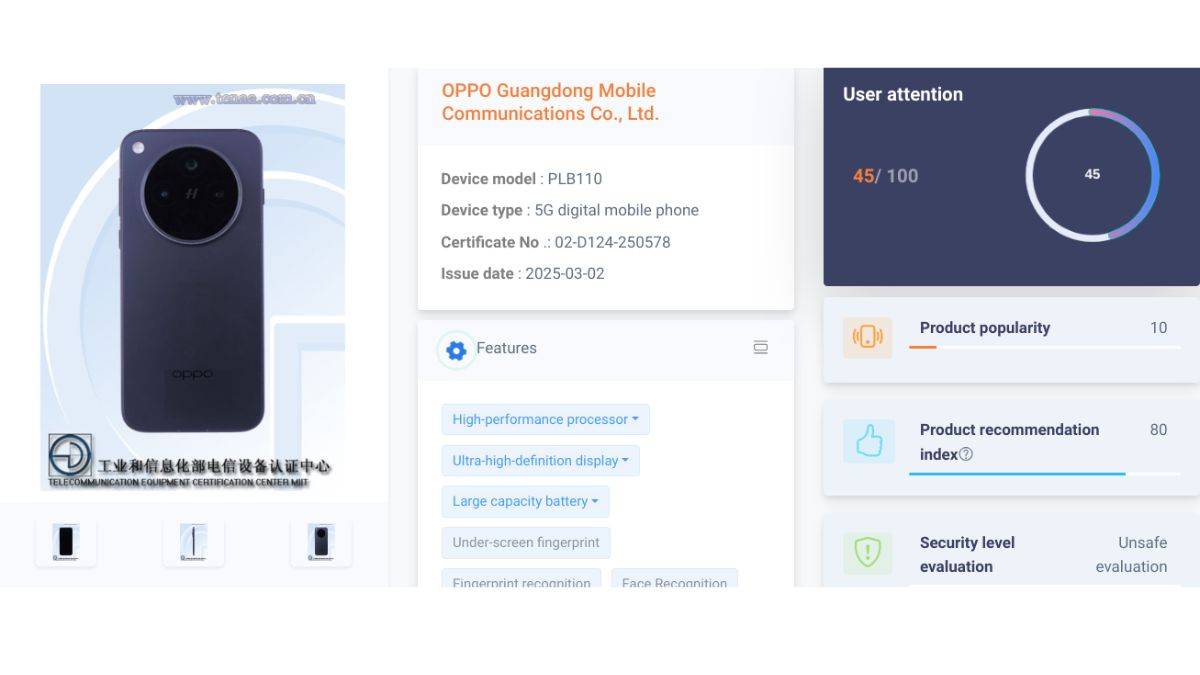Click the User attention donut chart
The image size is (1200, 675).
click(1092, 175)
